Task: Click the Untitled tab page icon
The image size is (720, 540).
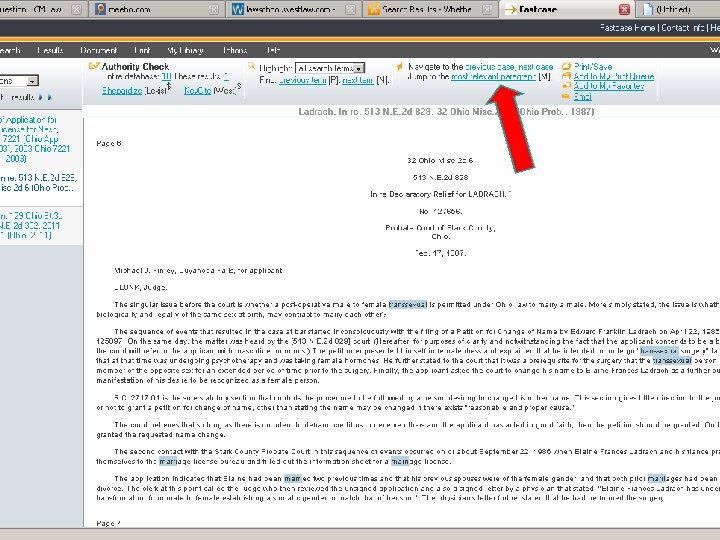Action: tap(648, 9)
